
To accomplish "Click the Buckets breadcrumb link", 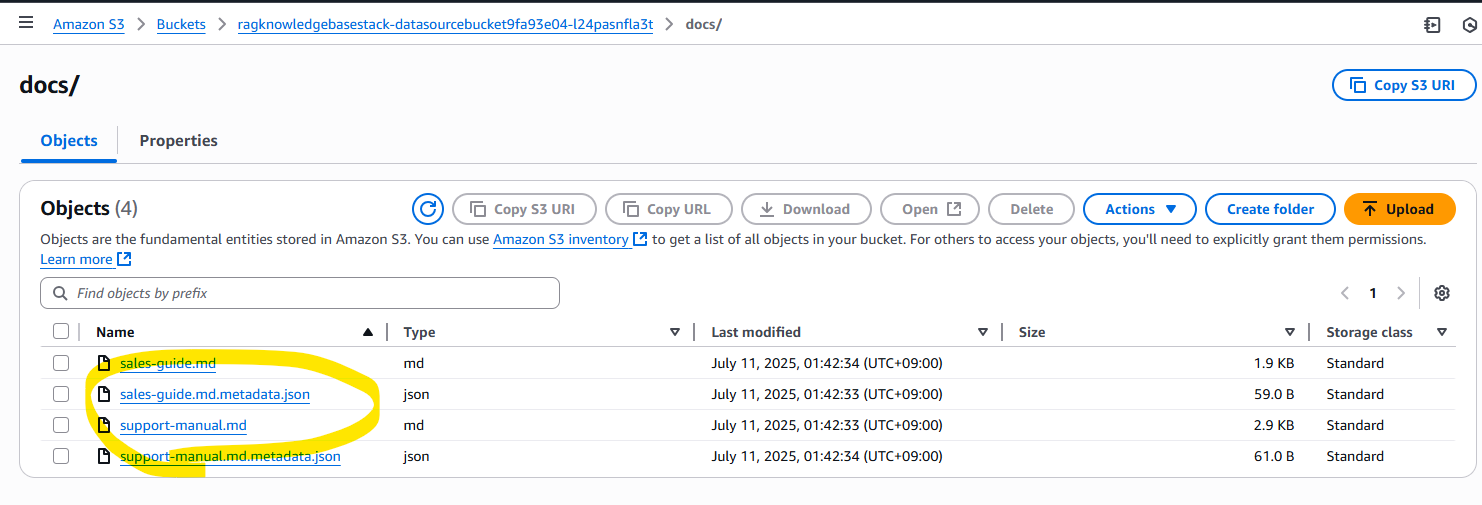I will [181, 24].
